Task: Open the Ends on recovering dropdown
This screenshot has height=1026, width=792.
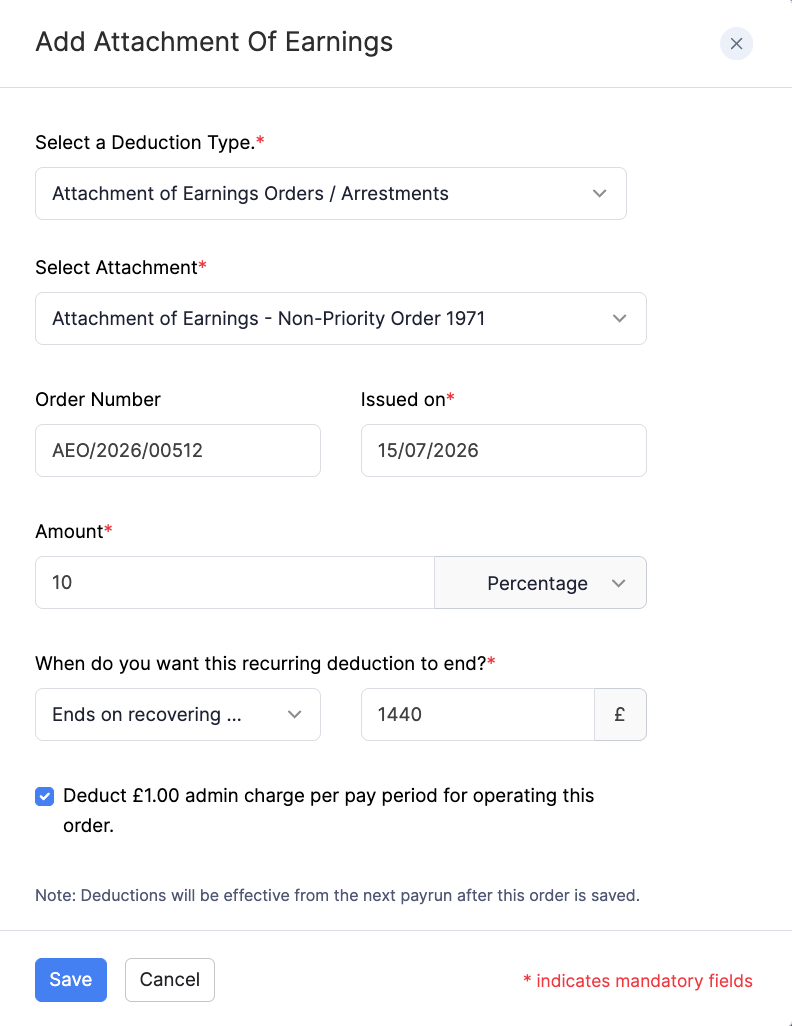Action: 178,715
